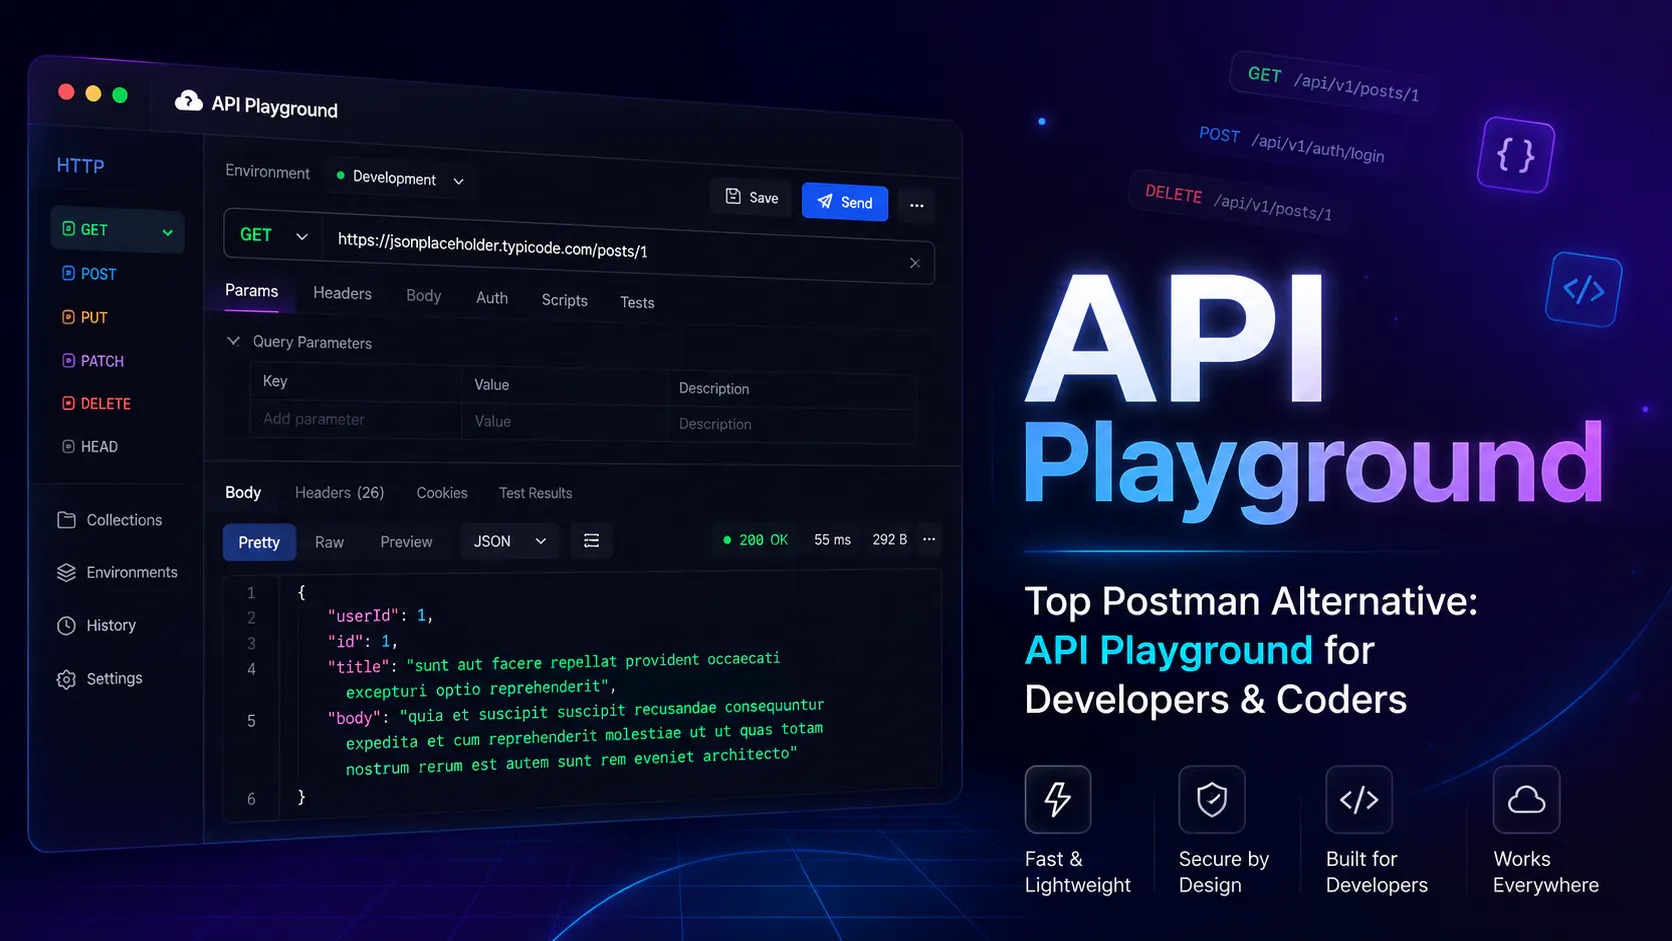This screenshot has width=1672, height=941.
Task: Open the Scripts tab
Action: [565, 300]
